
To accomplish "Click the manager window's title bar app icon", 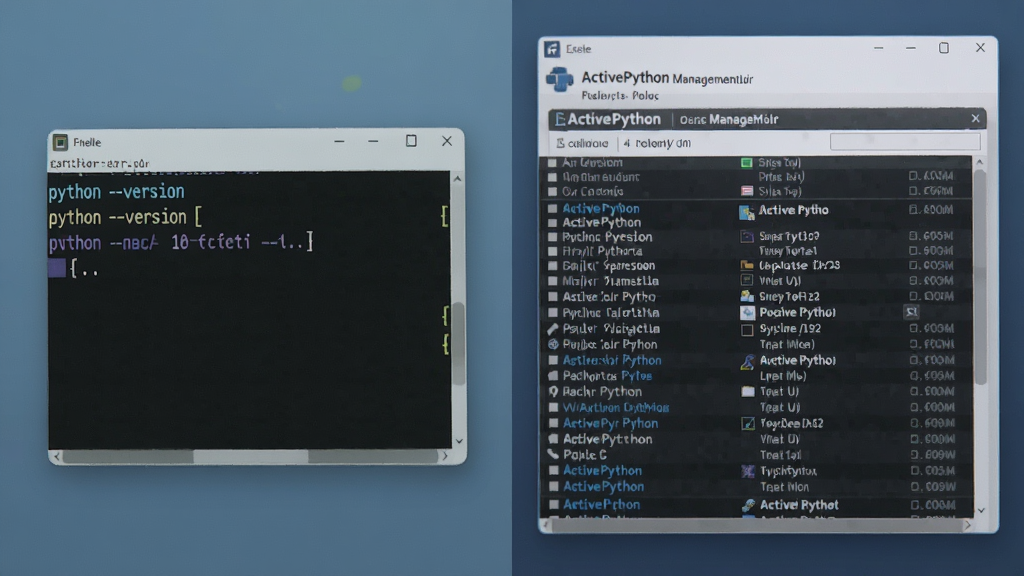I will 552,49.
